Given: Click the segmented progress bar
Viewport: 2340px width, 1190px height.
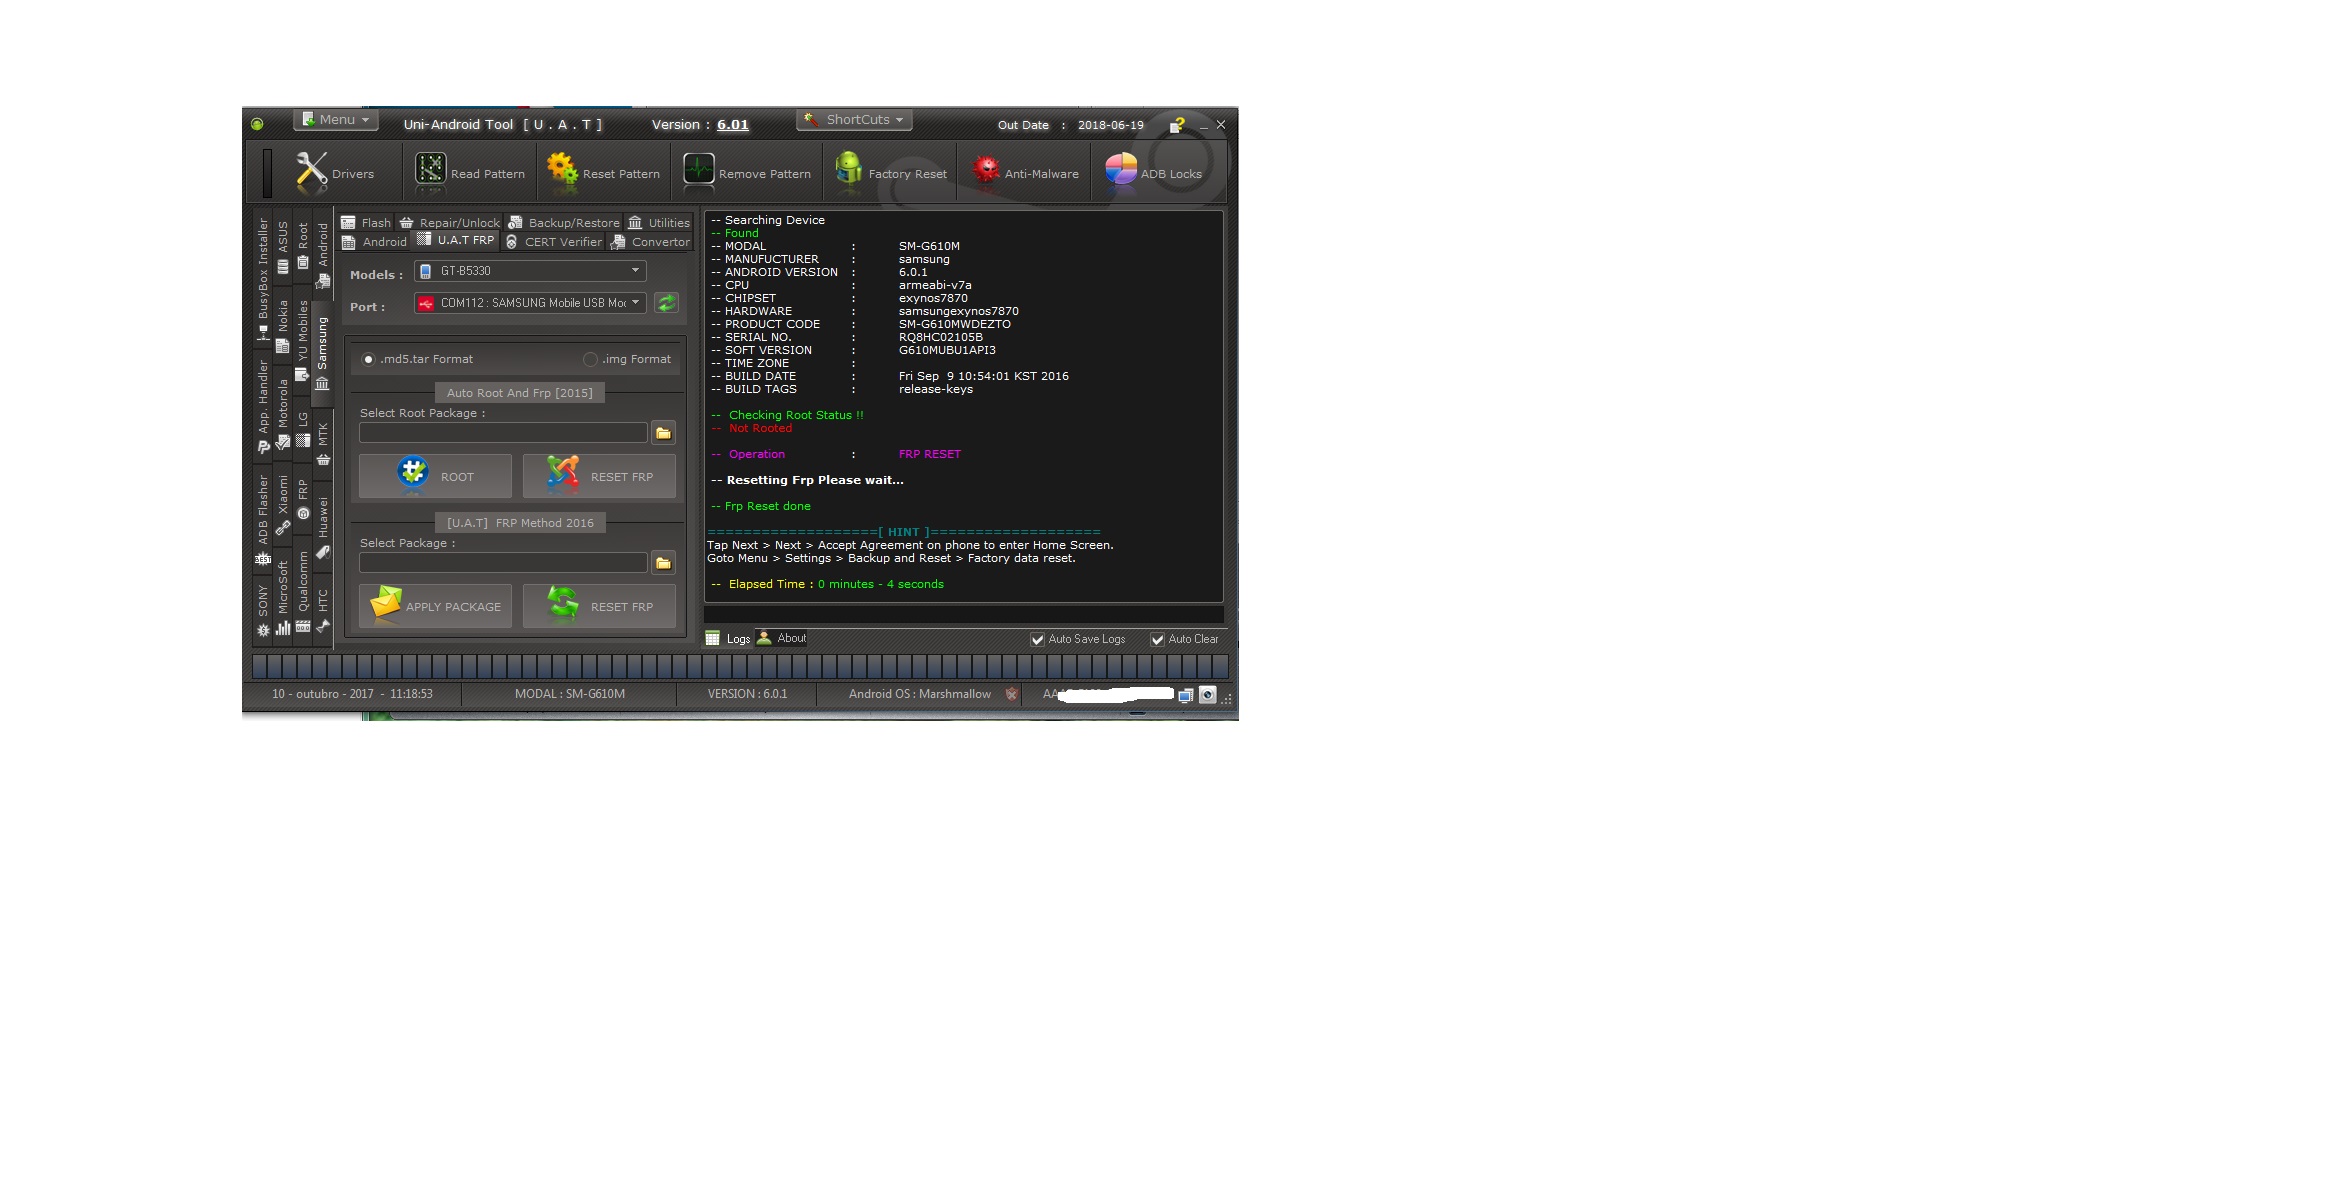Looking at the screenshot, I should click(740, 666).
